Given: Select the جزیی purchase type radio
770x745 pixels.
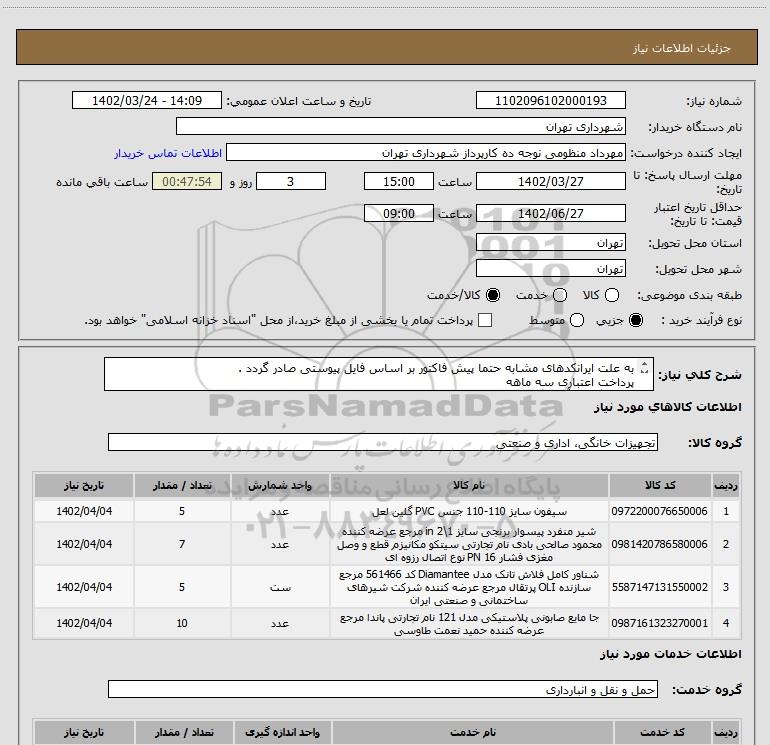Looking at the screenshot, I should [636, 320].
